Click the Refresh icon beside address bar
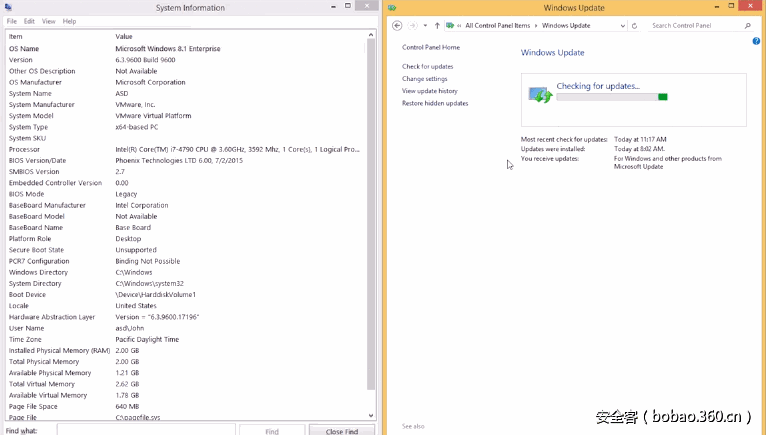The image size is (766, 435). coord(634,25)
